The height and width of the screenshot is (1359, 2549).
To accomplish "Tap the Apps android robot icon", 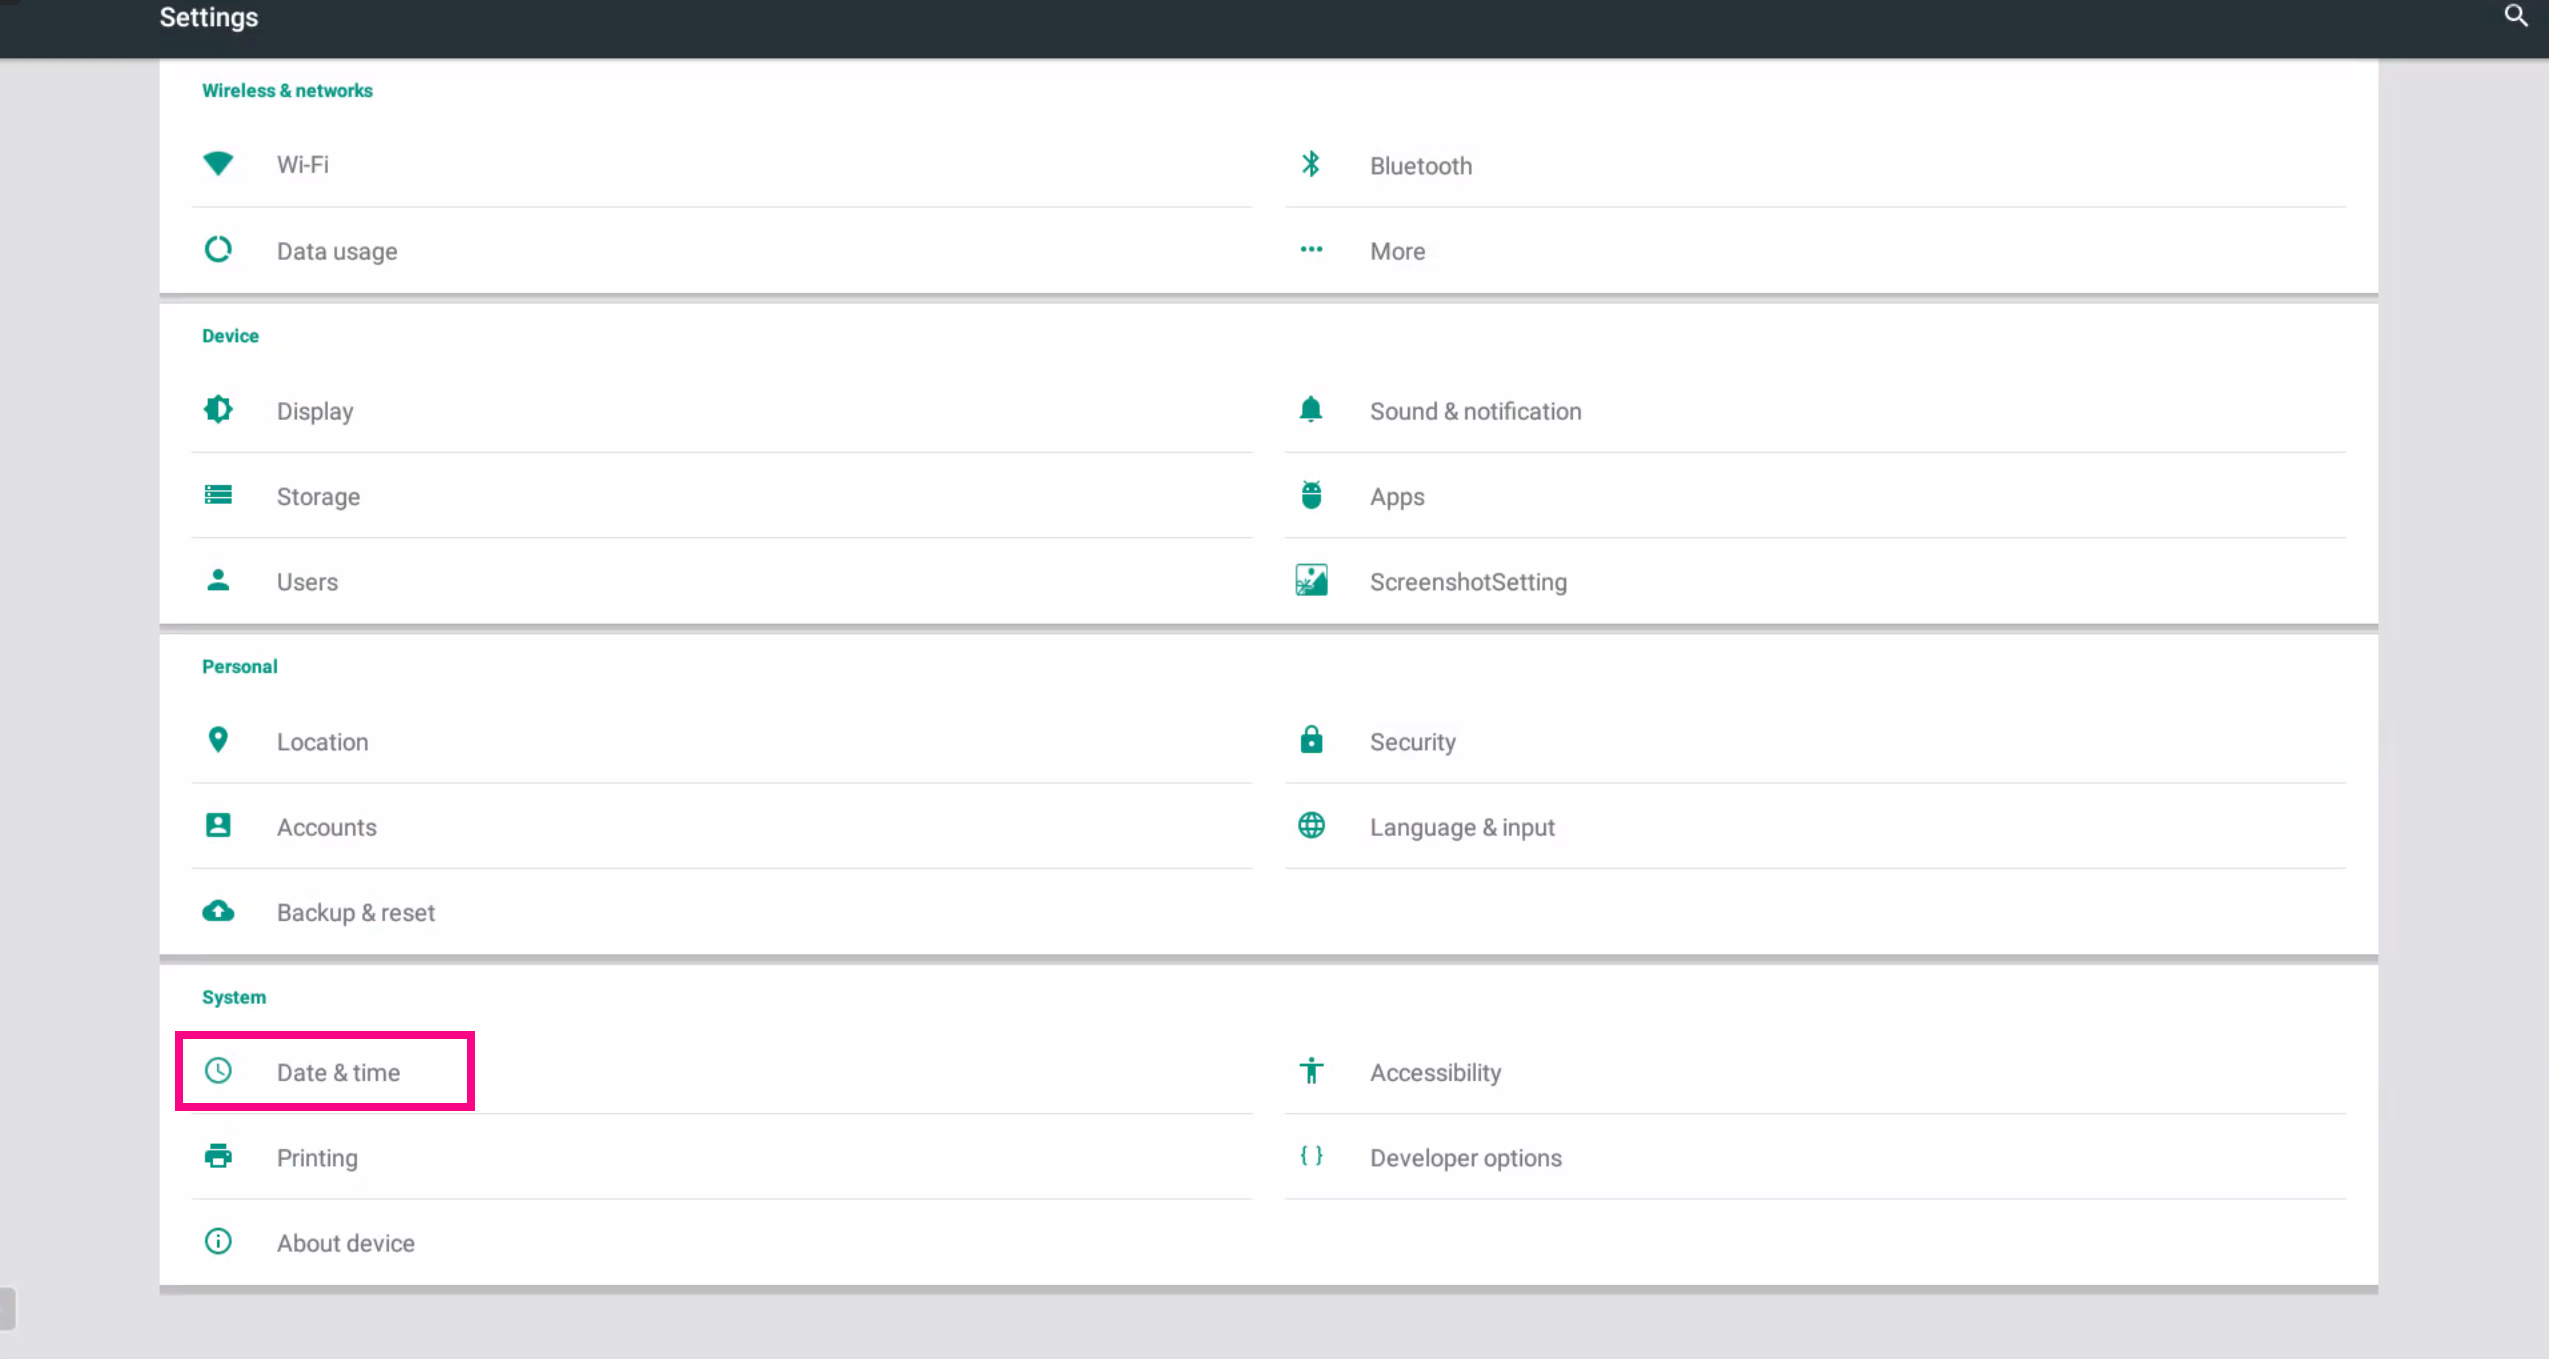I will [1311, 495].
